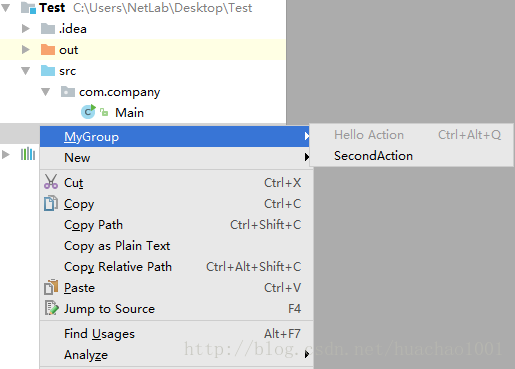The image size is (515, 369).
Task: Click the blue src folder icon
Action: coord(48,71)
